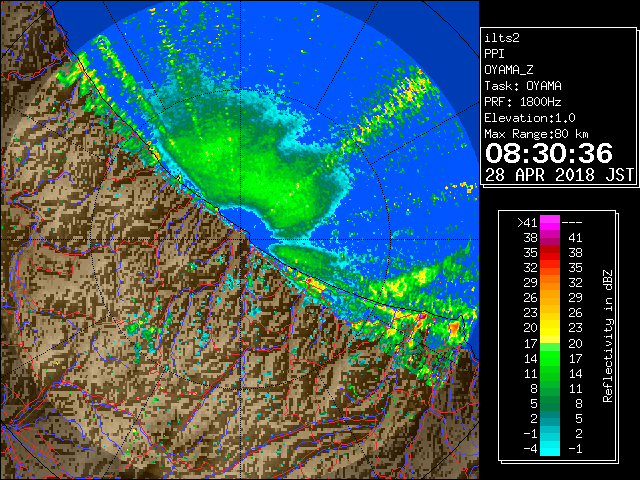
Task: Click the magenta '>41' legend swatch
Action: [550, 222]
